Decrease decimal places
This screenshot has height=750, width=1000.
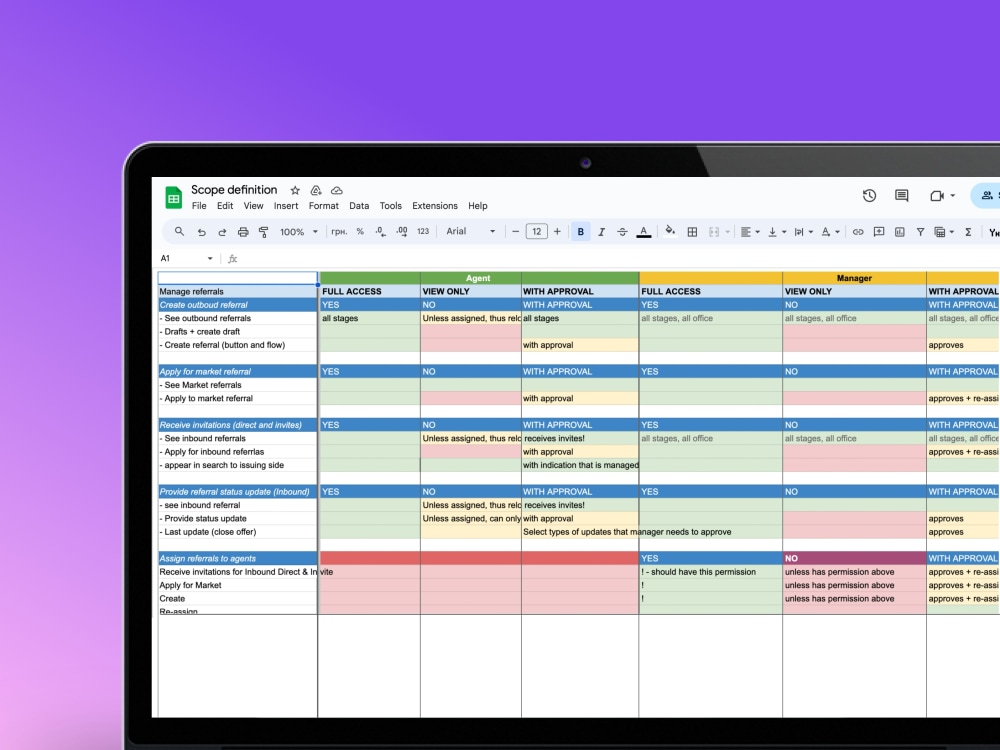click(x=381, y=232)
